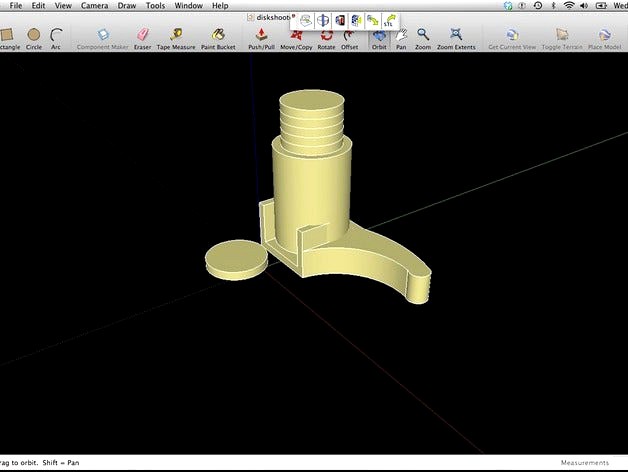This screenshot has width=628, height=472.
Task: Switch to the Pan hand tool
Action: tap(401, 37)
